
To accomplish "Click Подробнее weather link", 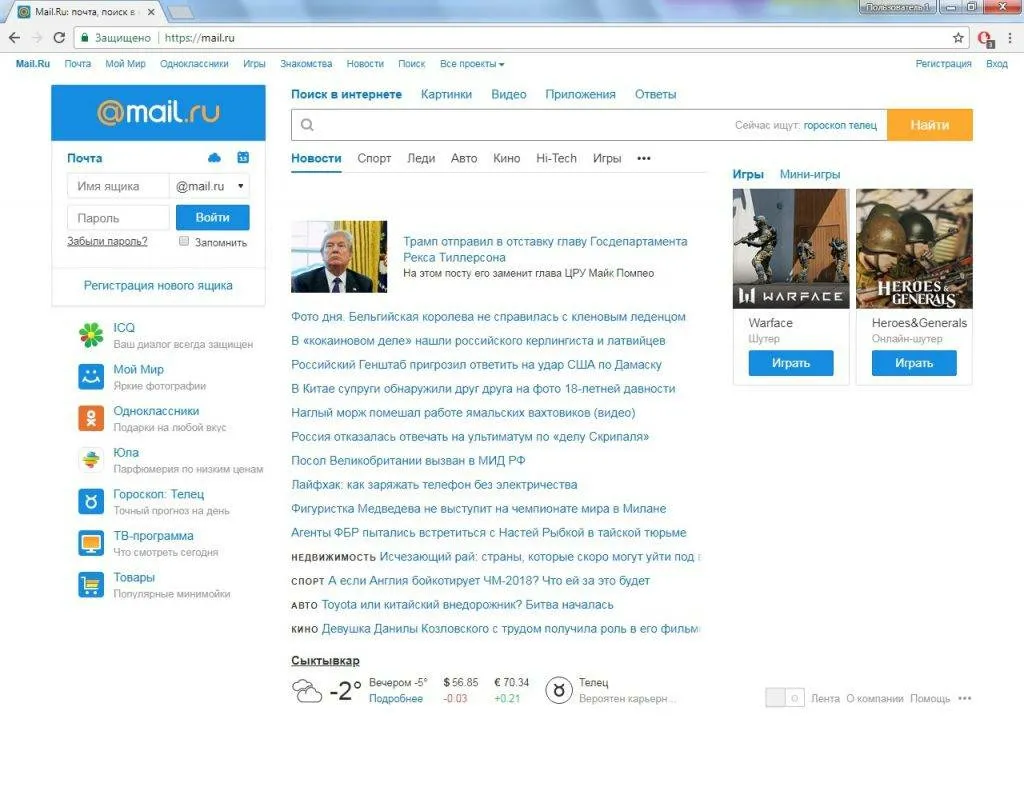I will (x=396, y=699).
